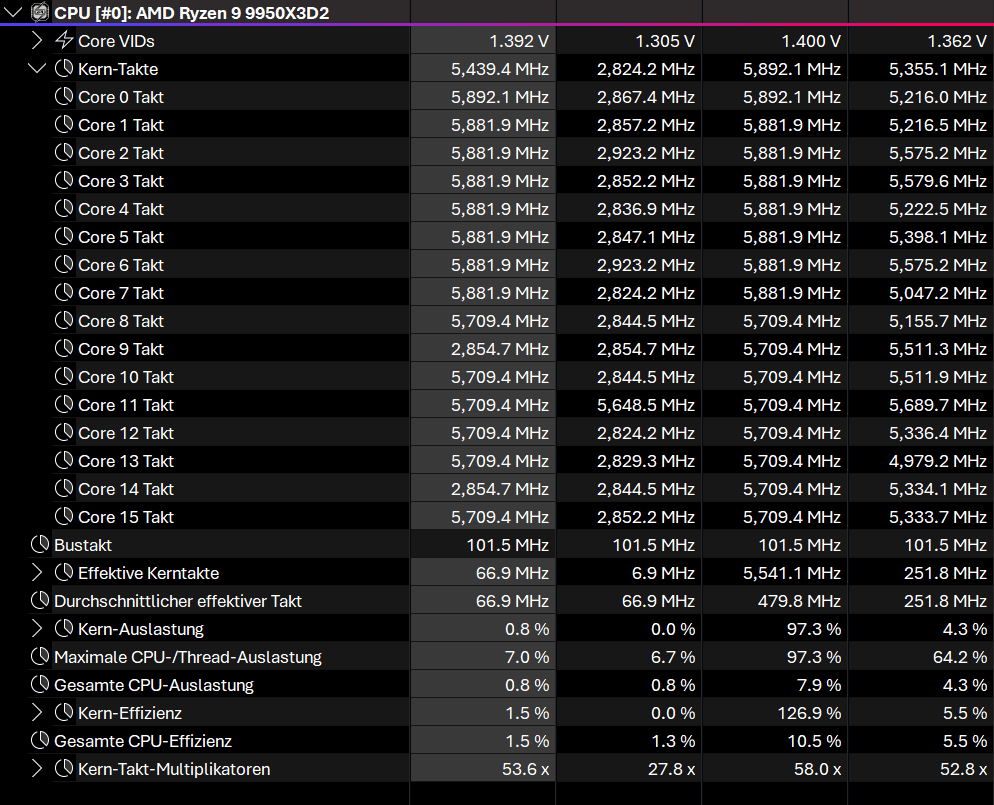Click Core 7 Takt value 5,047.2 MHz

[x=938, y=293]
